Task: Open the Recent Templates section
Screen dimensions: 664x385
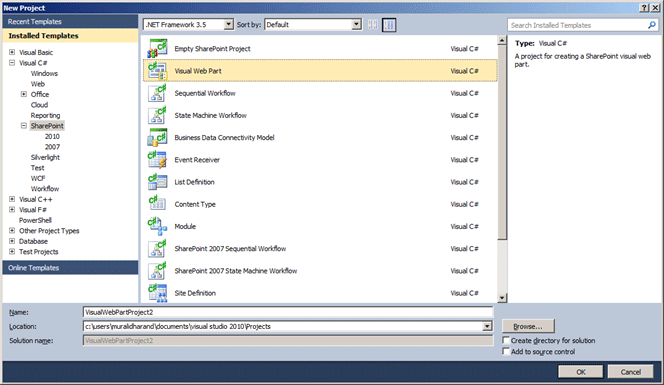Action: 70,22
